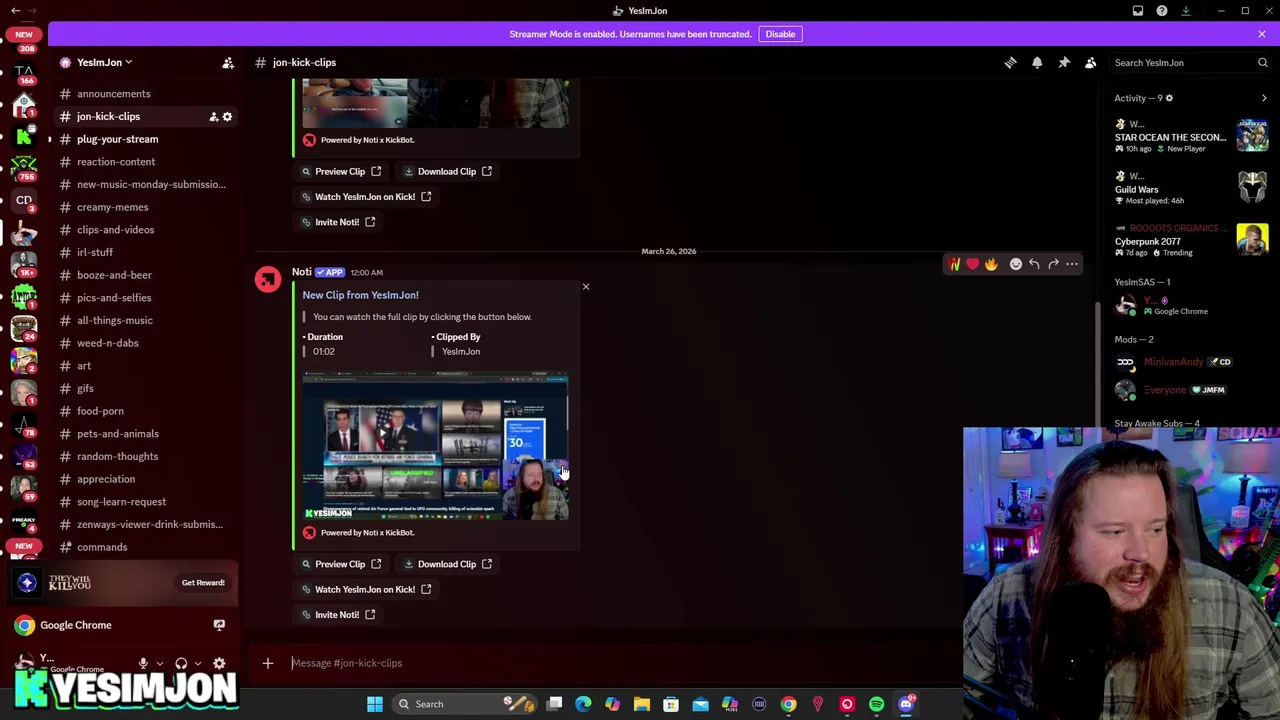Click the search magnifier icon
1280x720 pixels.
1263,62
